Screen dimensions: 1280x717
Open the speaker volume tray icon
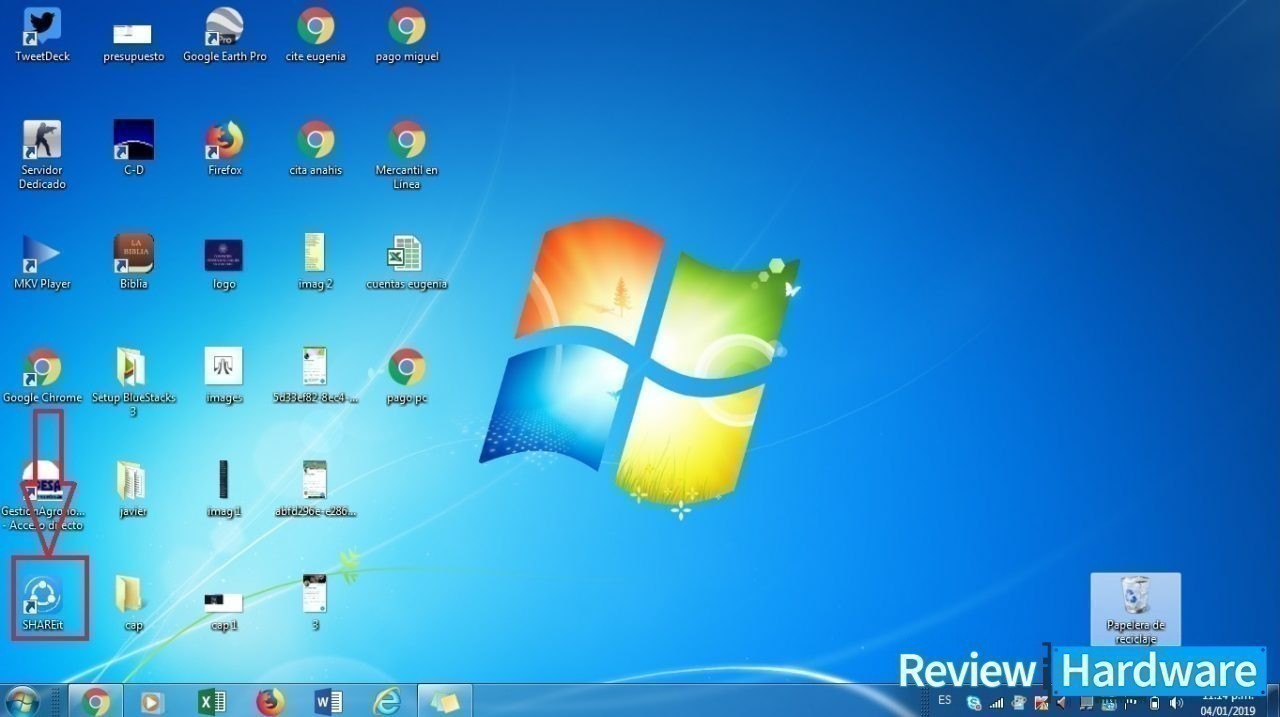(x=1176, y=703)
